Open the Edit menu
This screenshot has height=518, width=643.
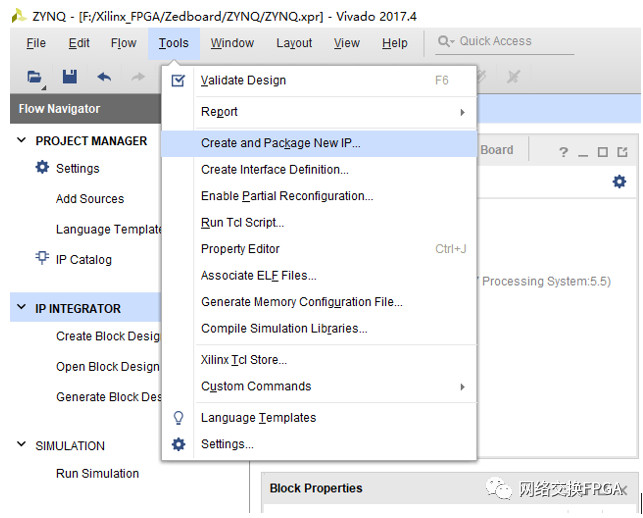79,43
